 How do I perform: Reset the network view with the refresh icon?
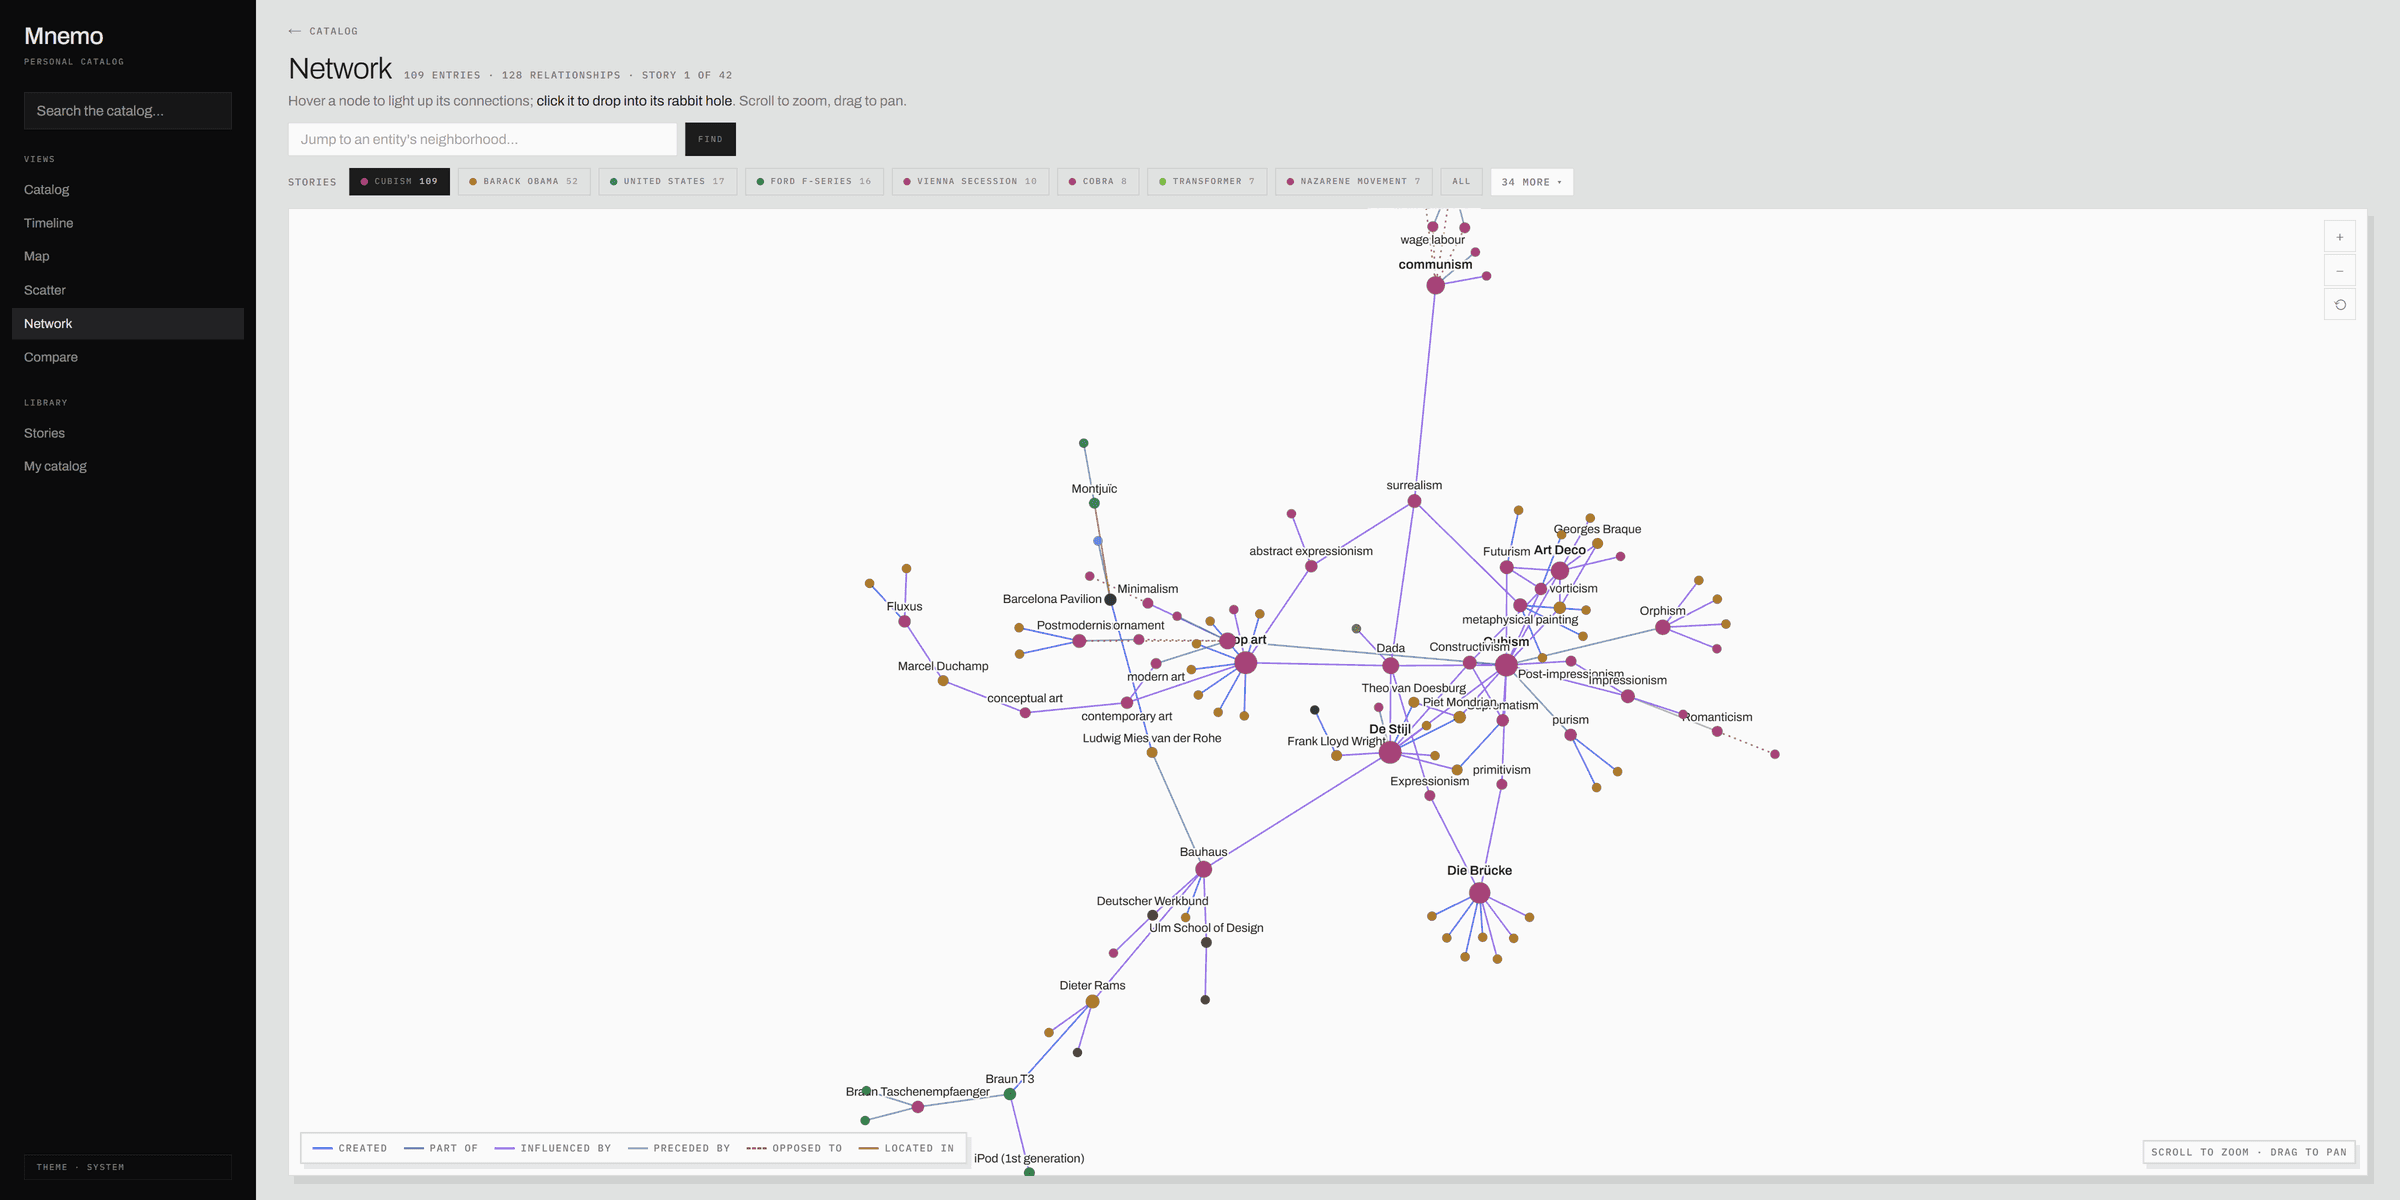point(2339,305)
